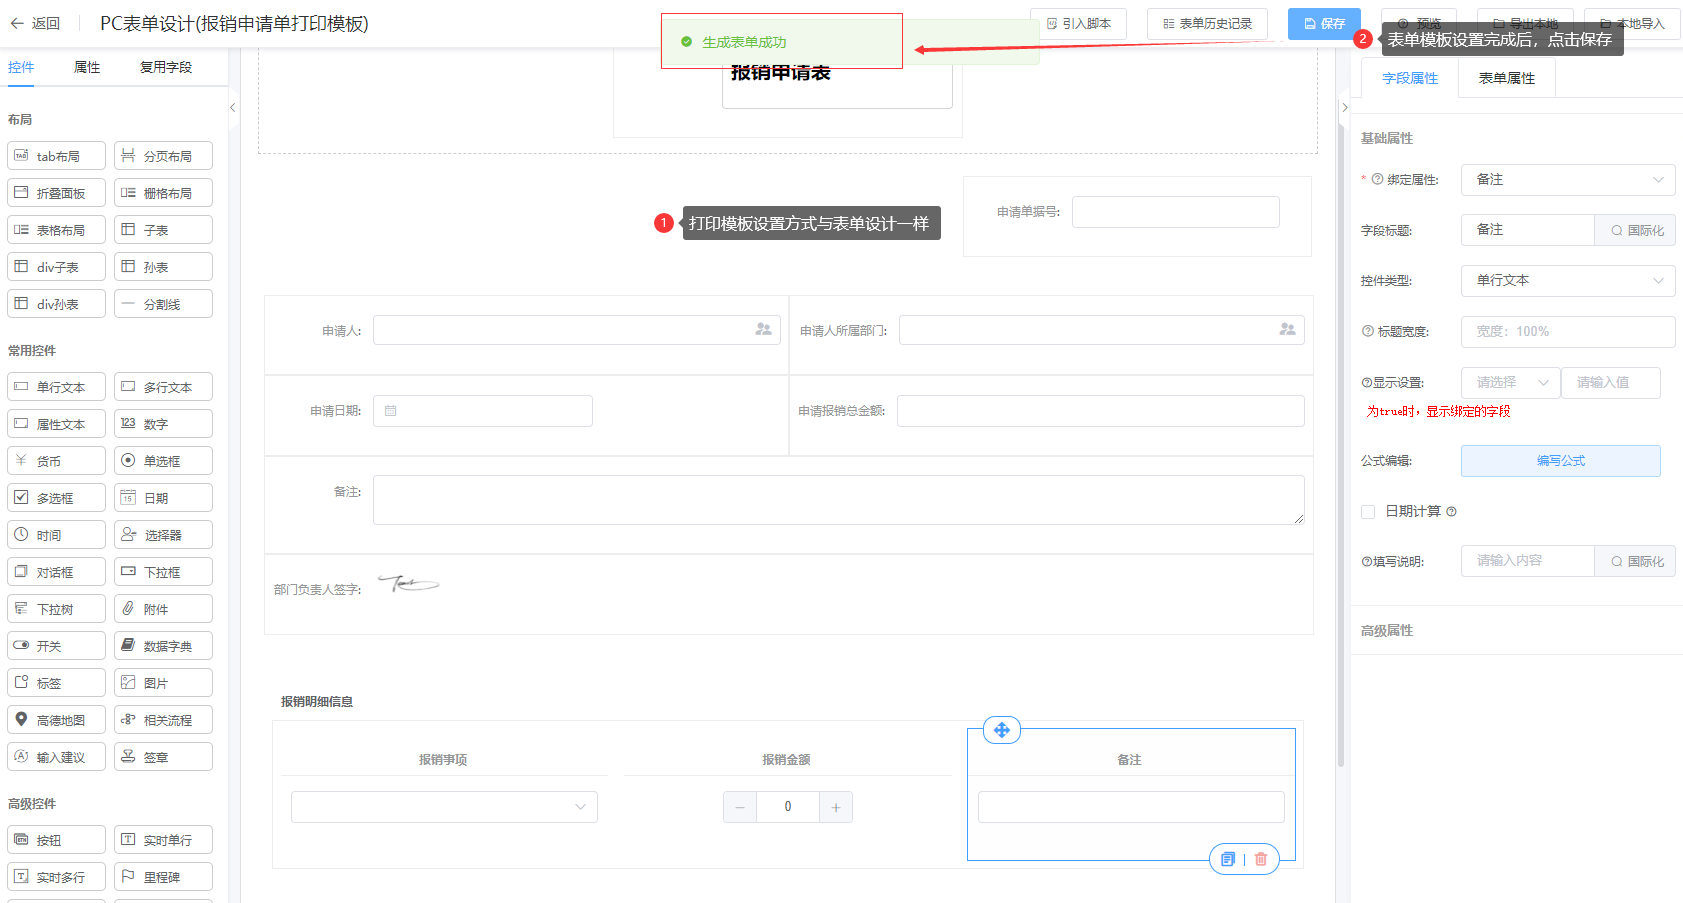Add the 表格布局 table layout

(x=56, y=230)
